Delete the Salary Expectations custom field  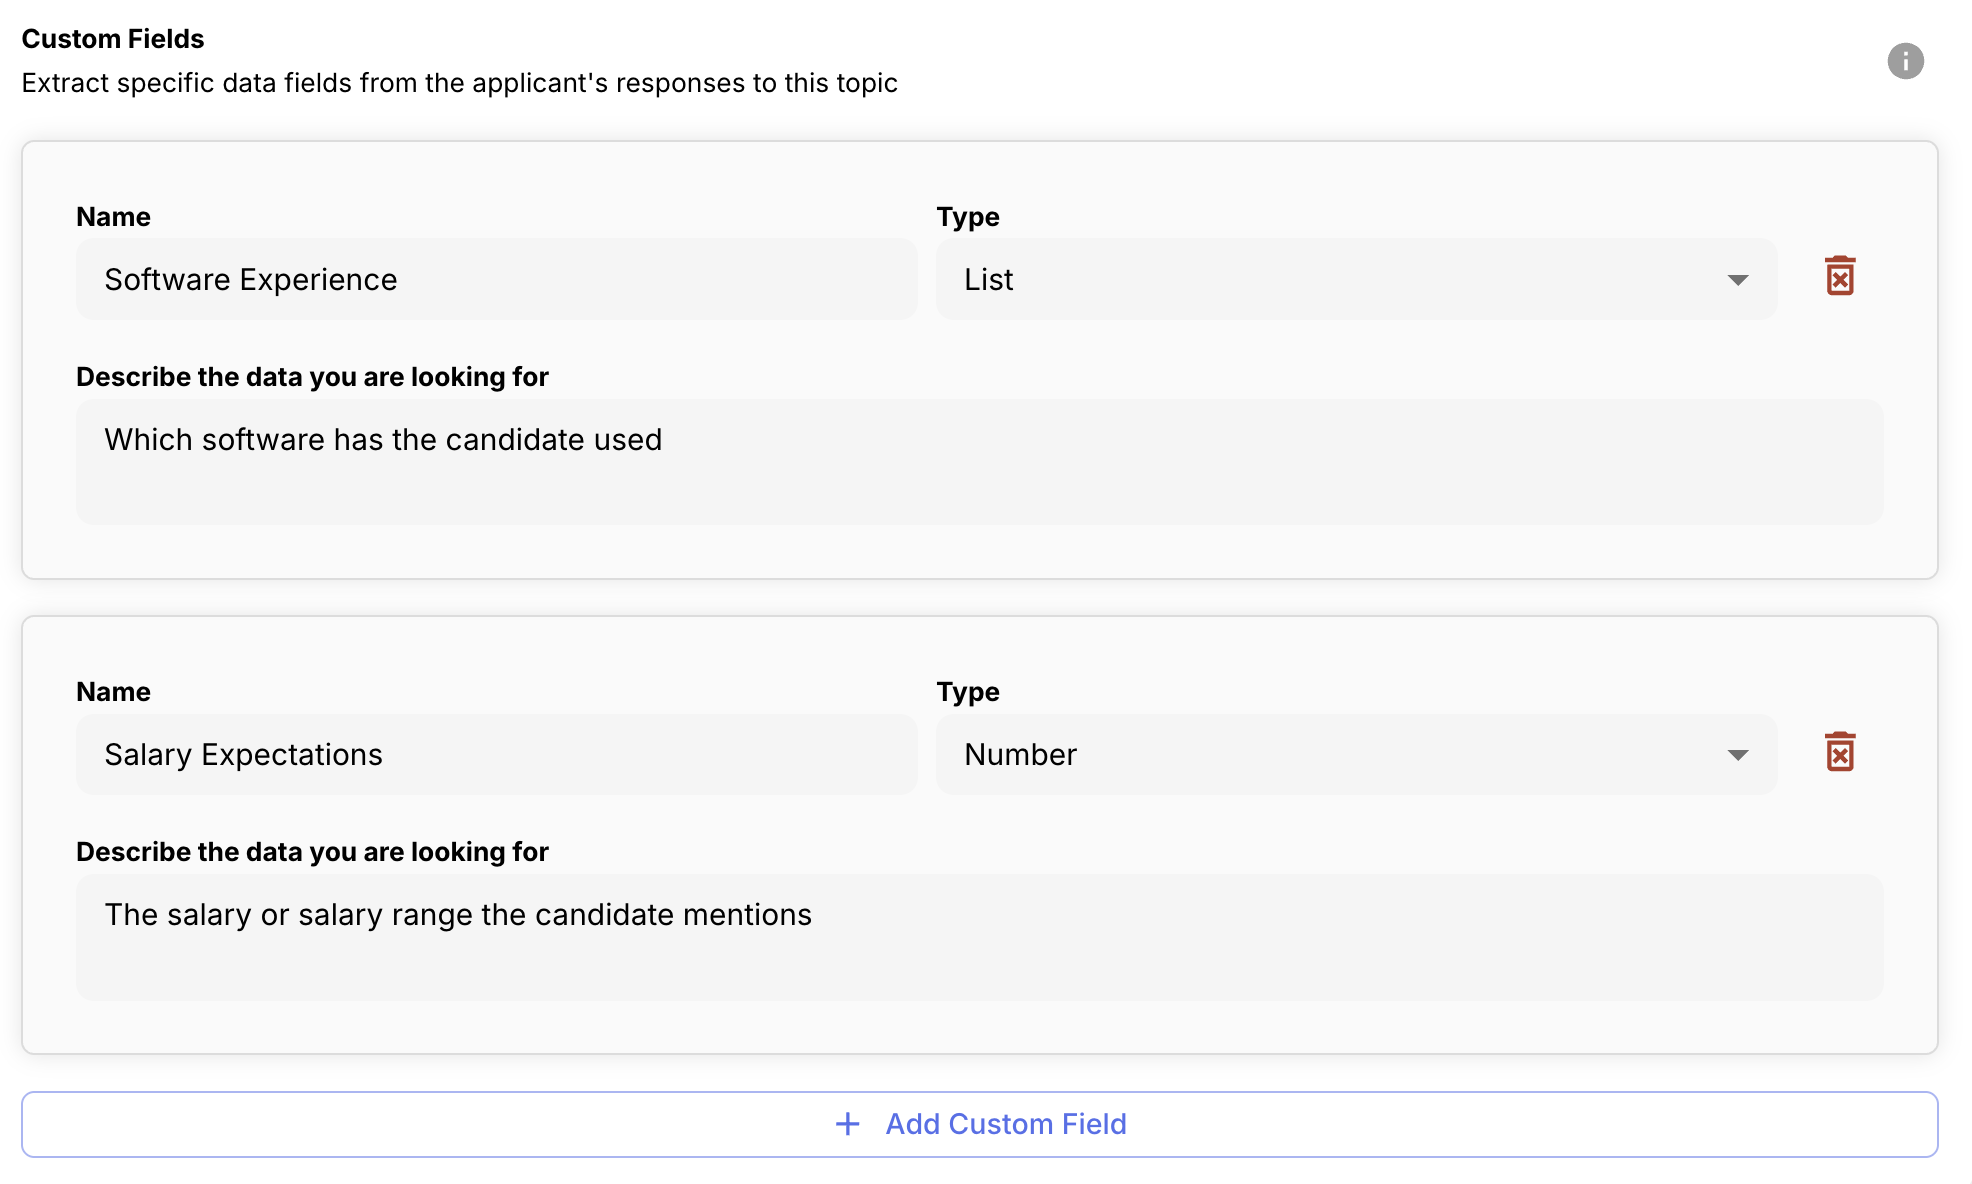(x=1839, y=752)
